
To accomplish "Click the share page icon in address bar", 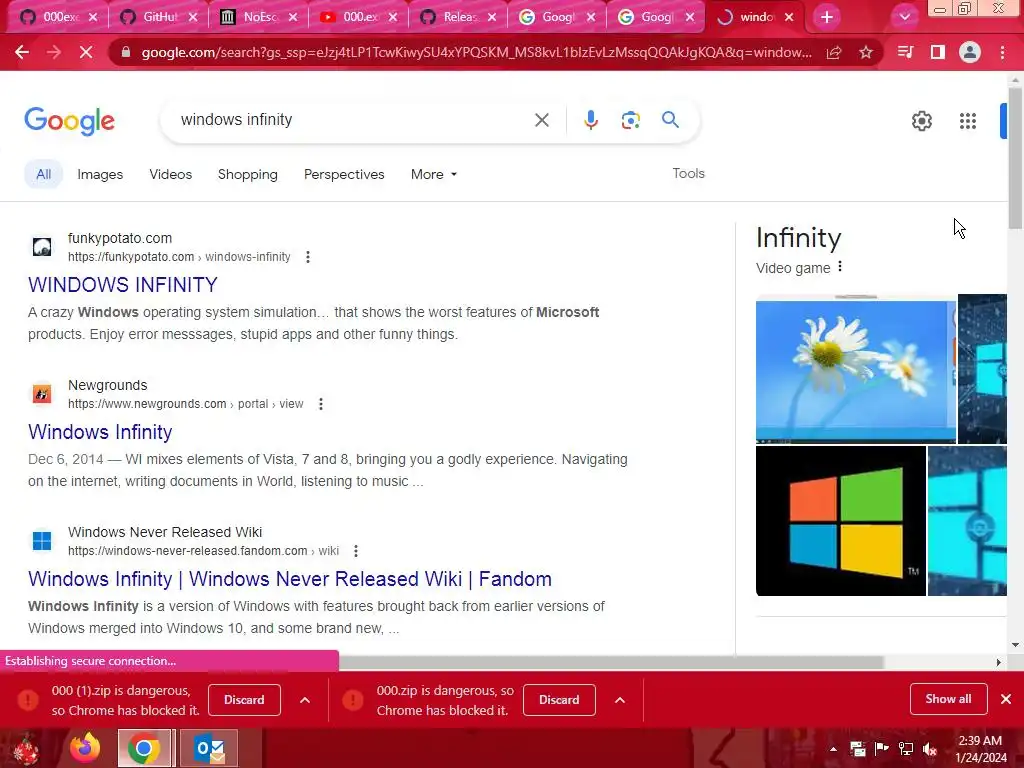I will point(834,52).
